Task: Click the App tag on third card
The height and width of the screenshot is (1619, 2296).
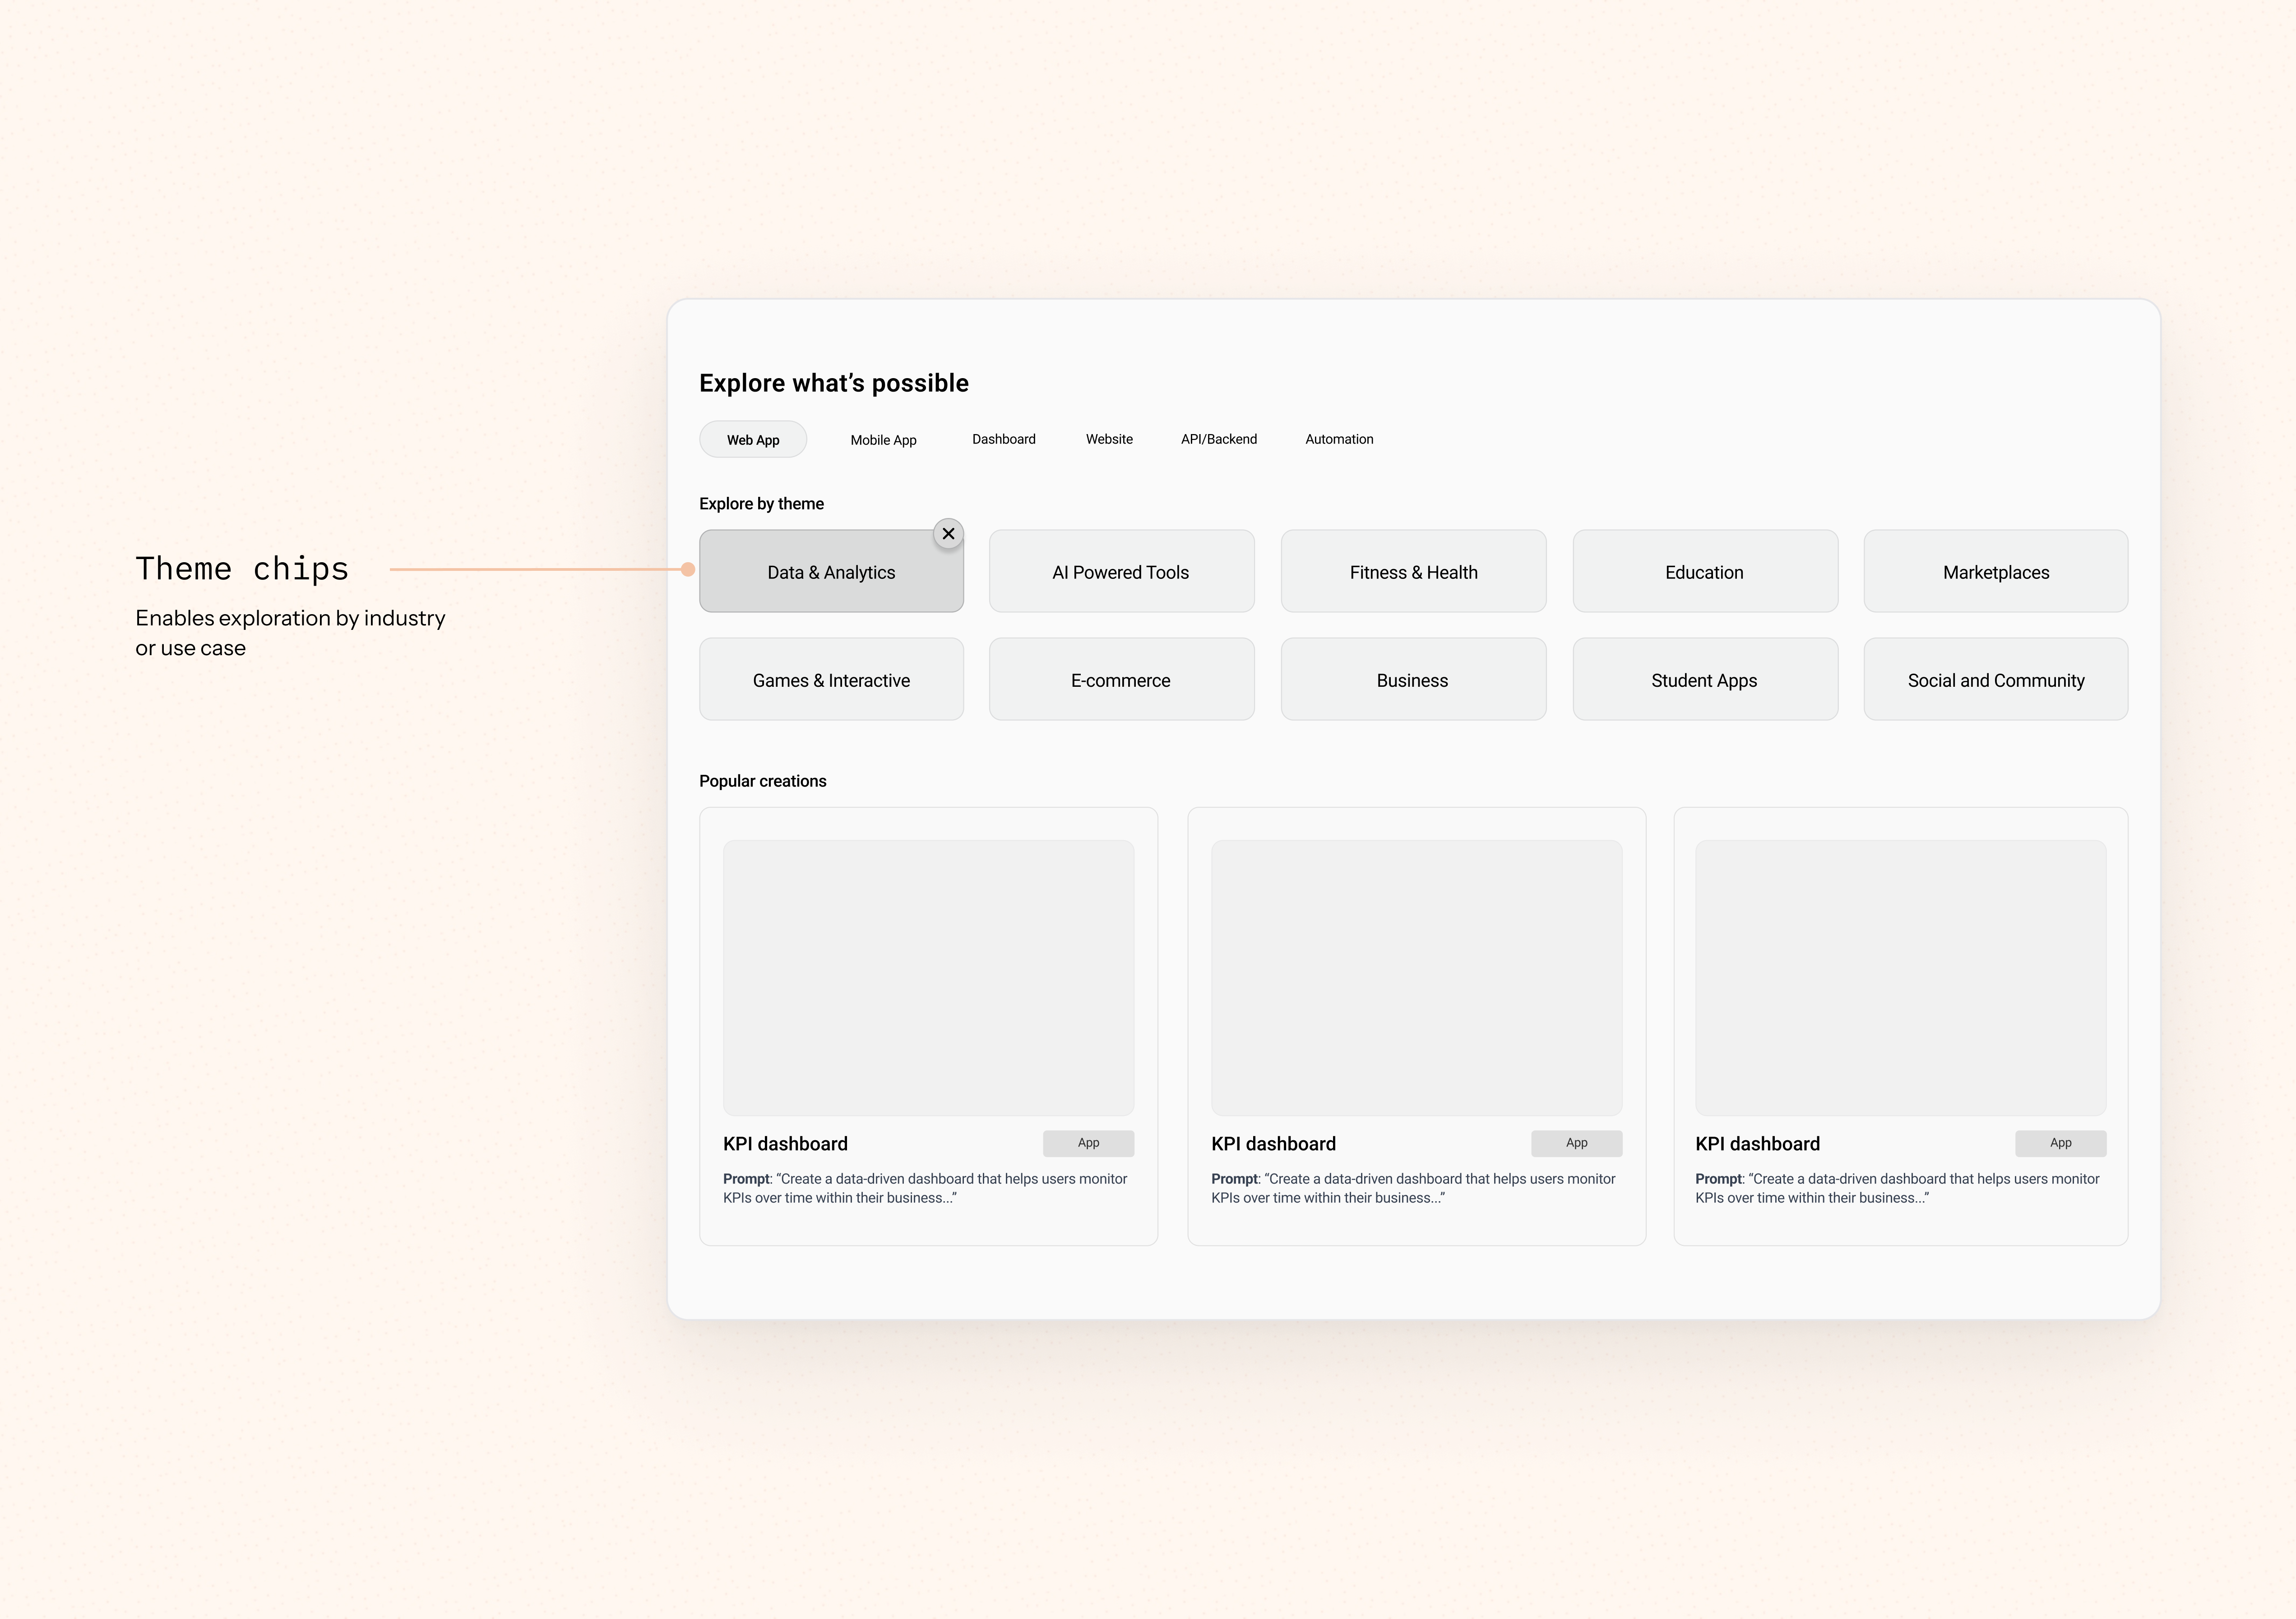Action: 2060,1143
